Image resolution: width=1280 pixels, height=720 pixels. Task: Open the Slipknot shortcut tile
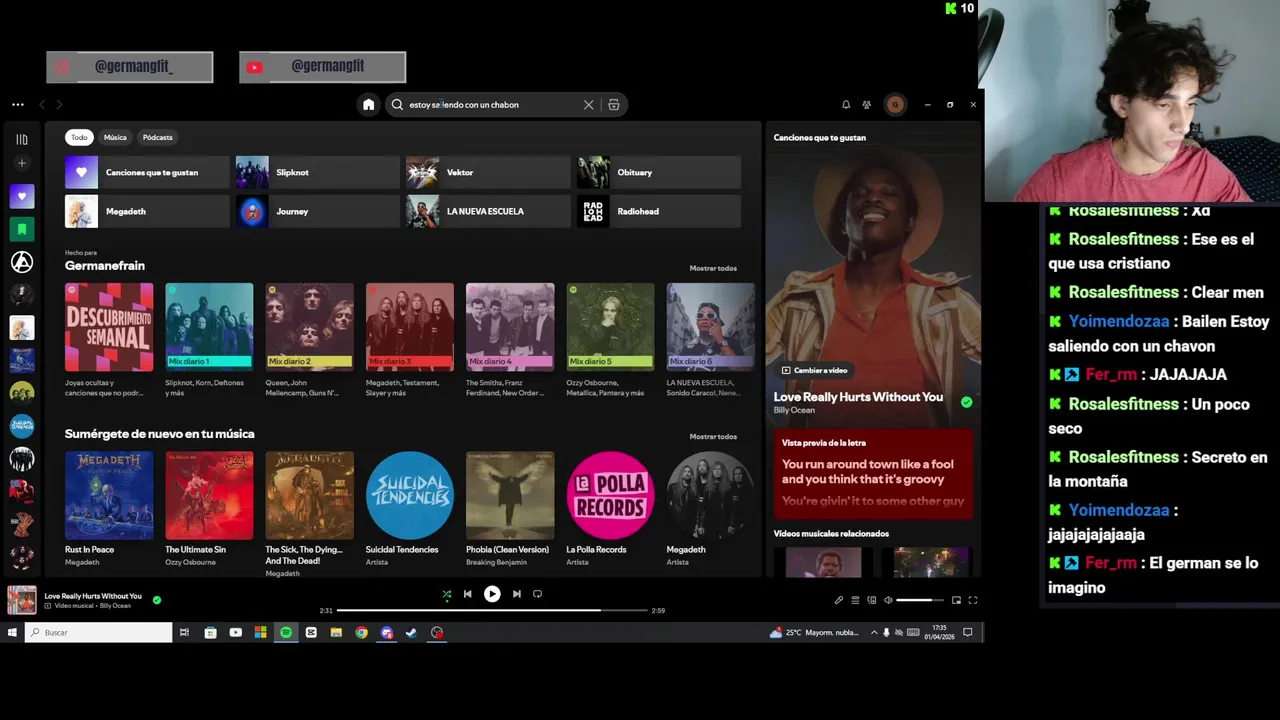[x=317, y=172]
